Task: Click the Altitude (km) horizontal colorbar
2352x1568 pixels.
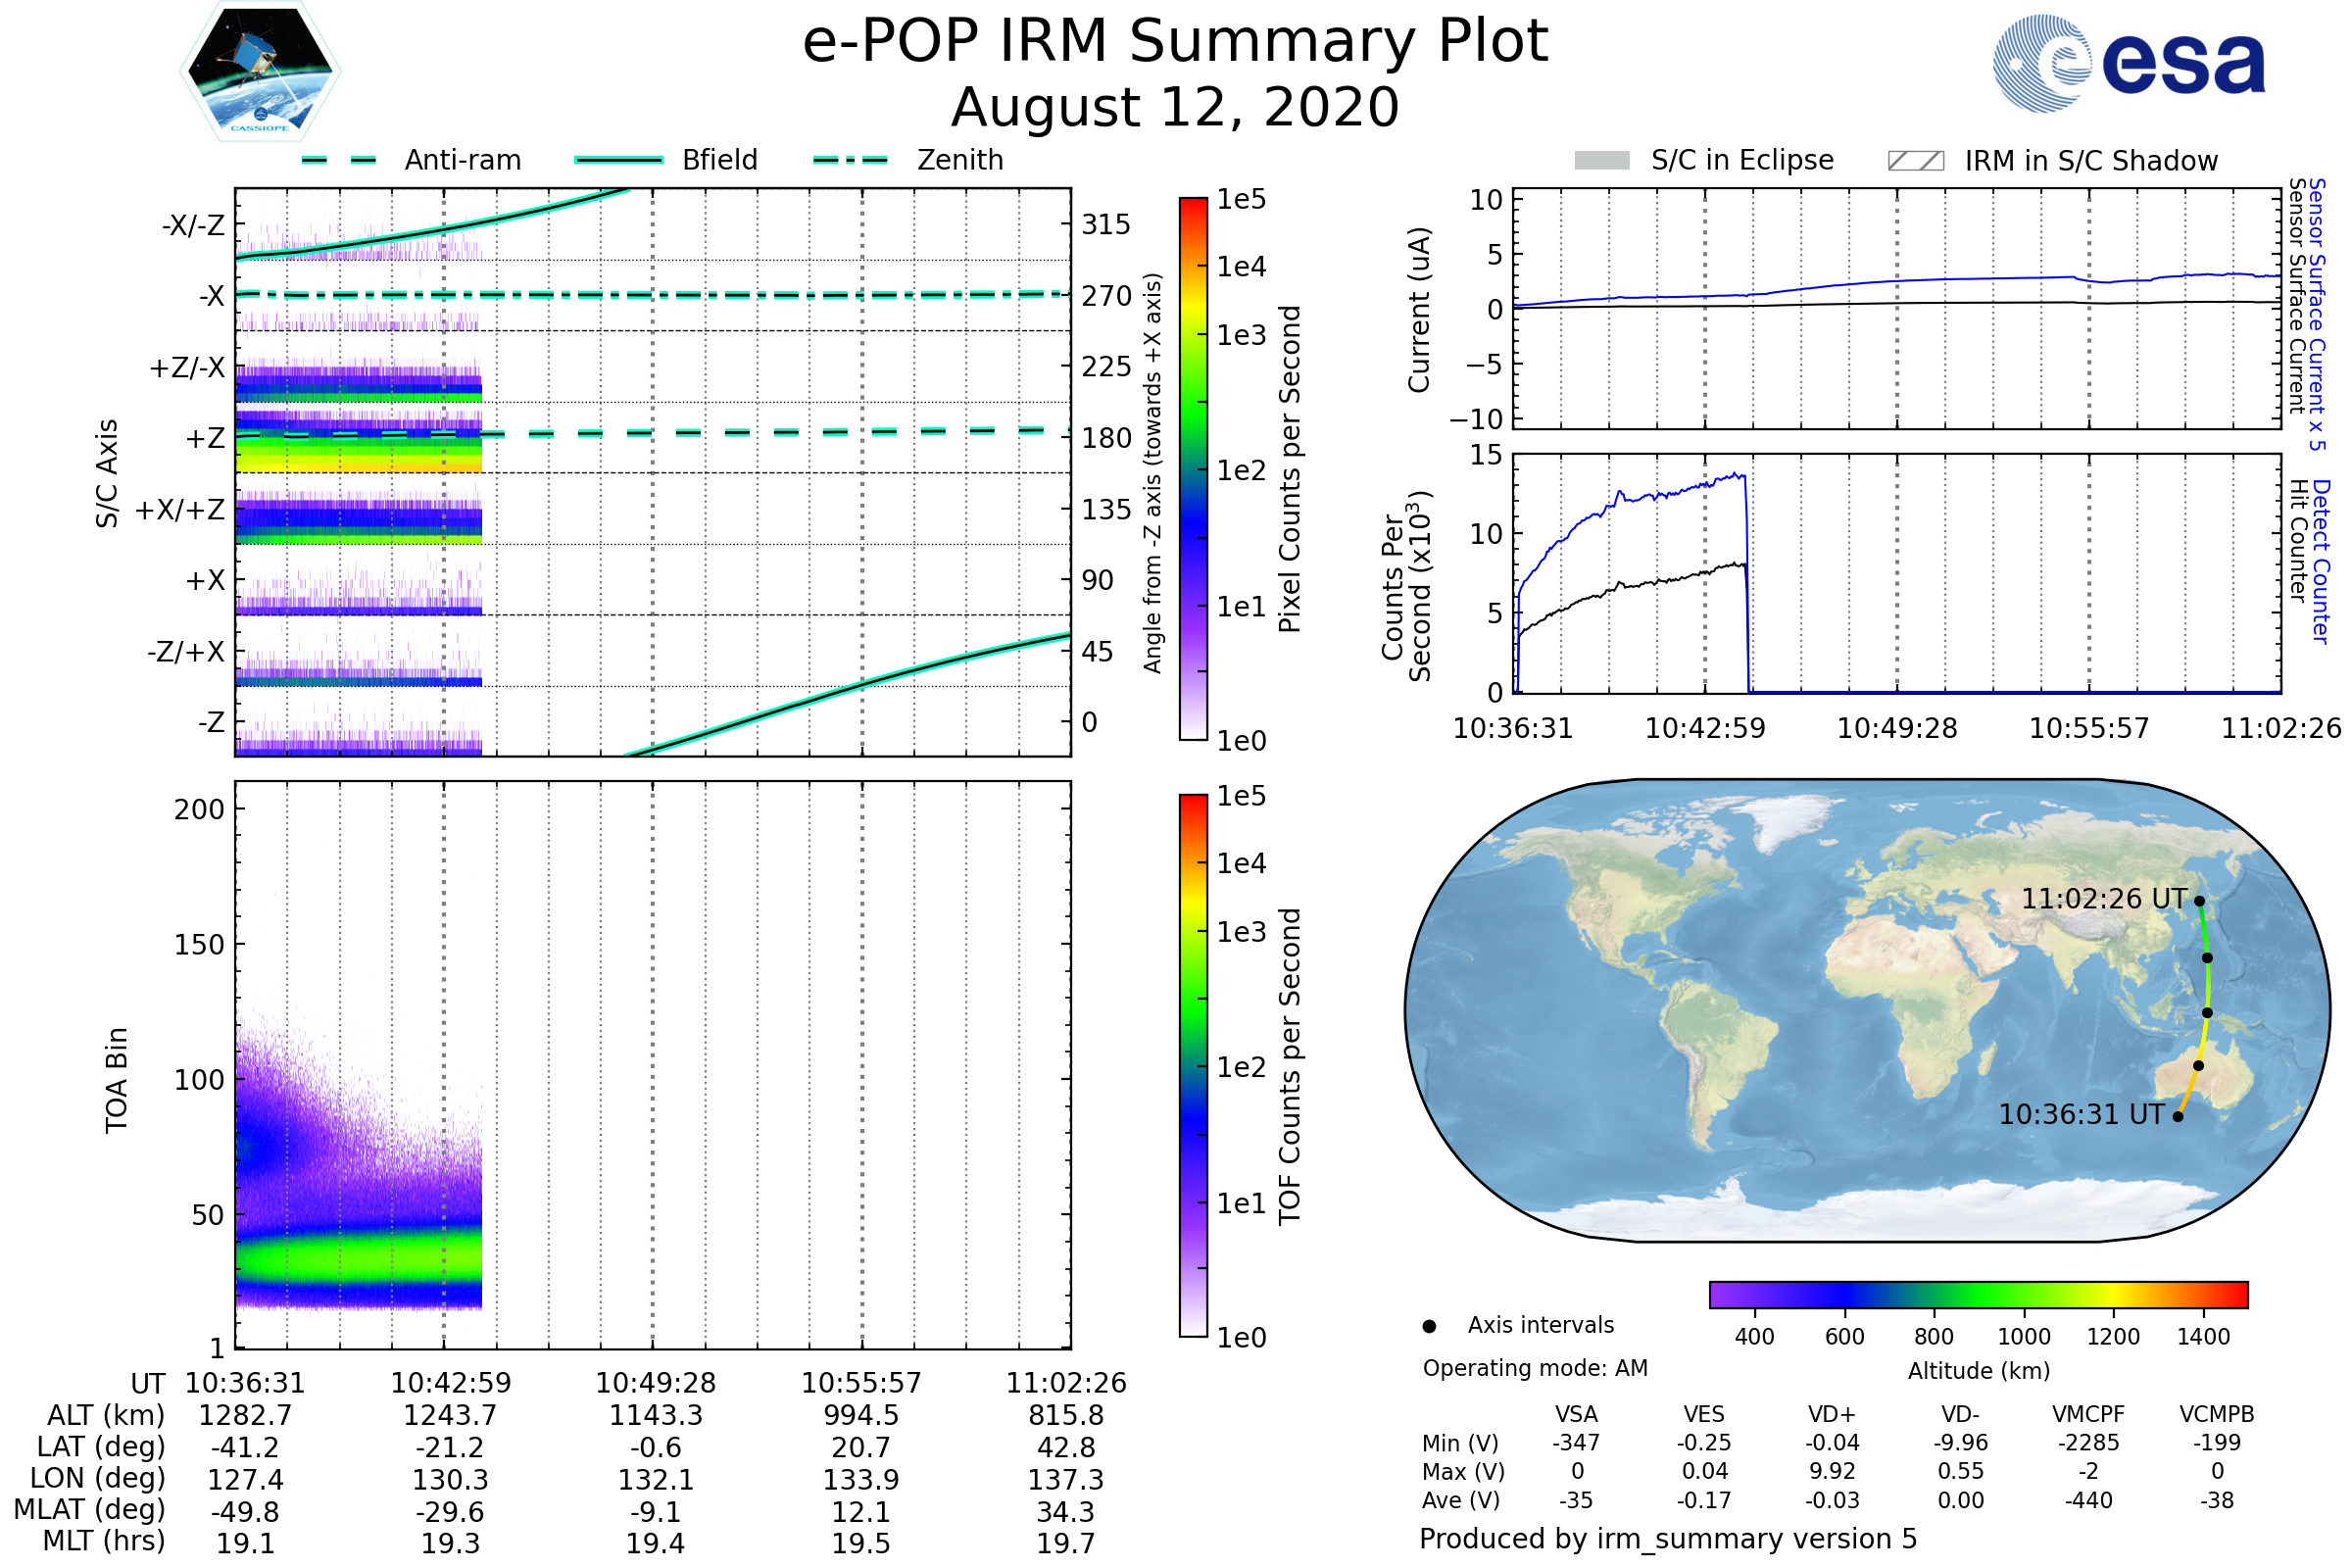Action: point(1979,1295)
